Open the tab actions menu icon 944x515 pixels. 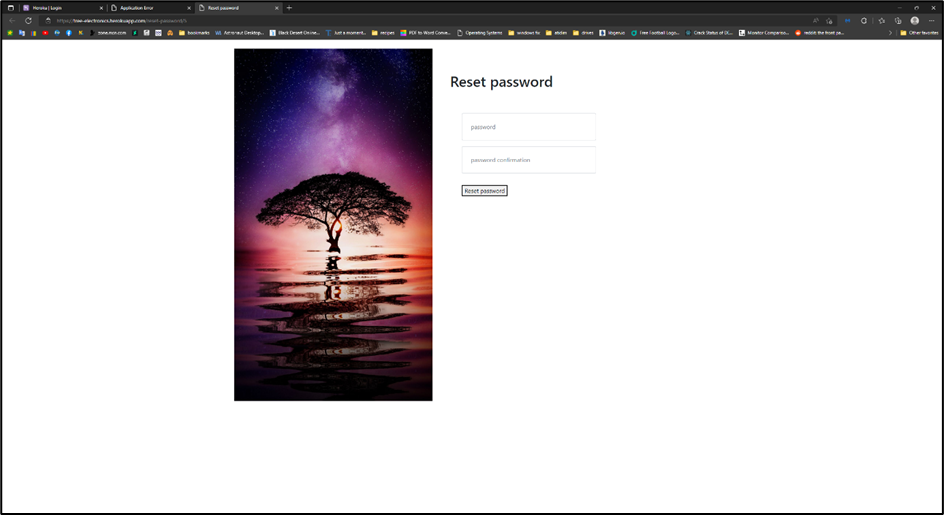point(11,8)
